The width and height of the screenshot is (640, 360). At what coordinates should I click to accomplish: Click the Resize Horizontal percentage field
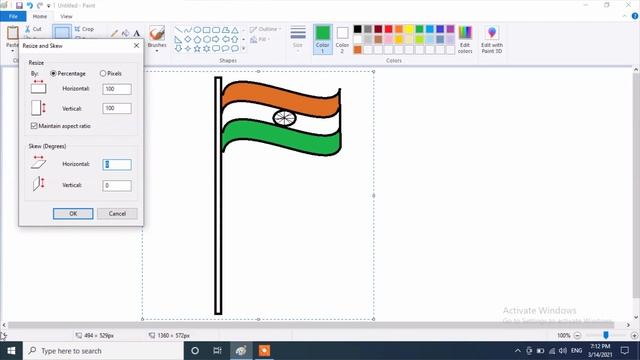(x=117, y=89)
